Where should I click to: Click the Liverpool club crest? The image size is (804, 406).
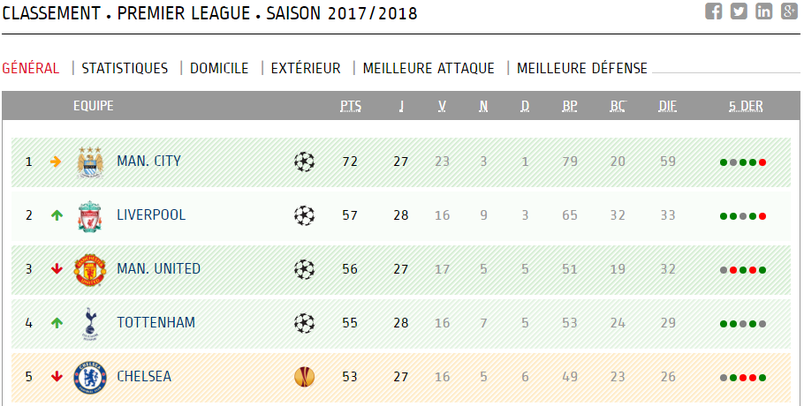coord(90,215)
